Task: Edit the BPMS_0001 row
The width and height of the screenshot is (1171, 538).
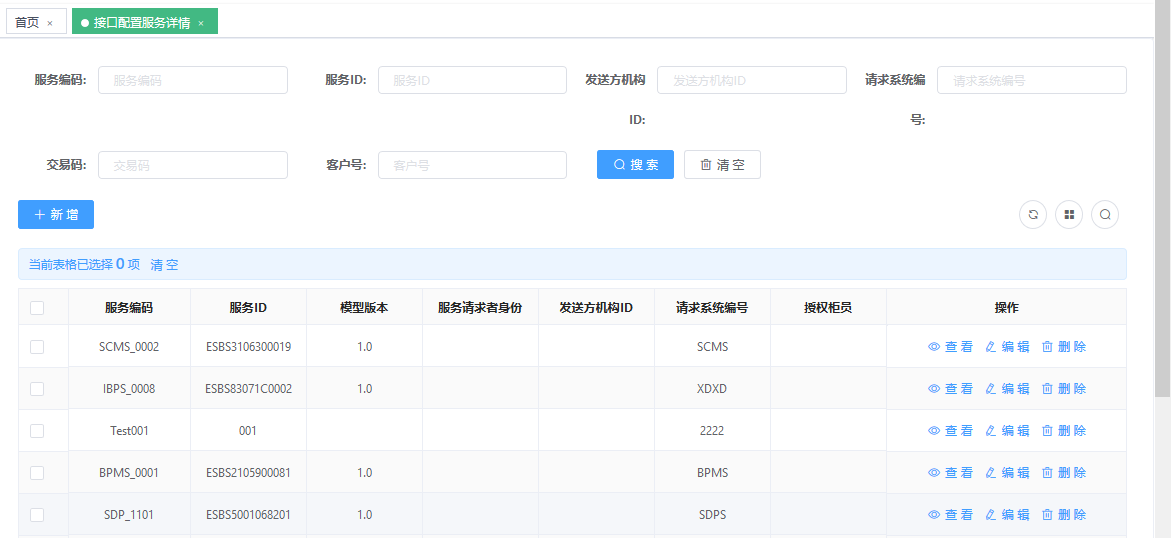Action: [x=1007, y=472]
